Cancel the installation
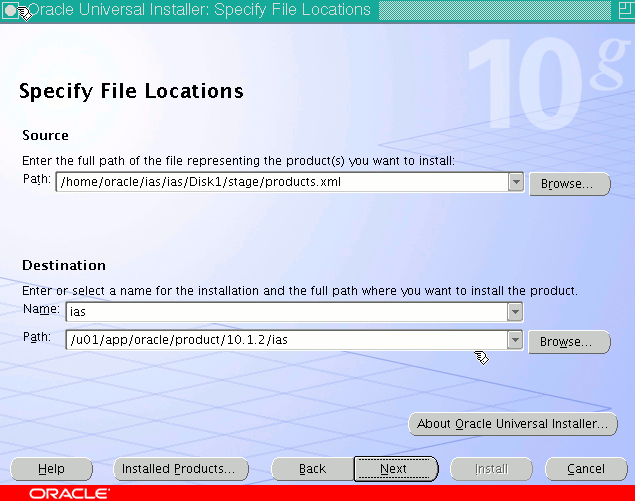Viewport: 635px width, 501px height. [x=586, y=469]
